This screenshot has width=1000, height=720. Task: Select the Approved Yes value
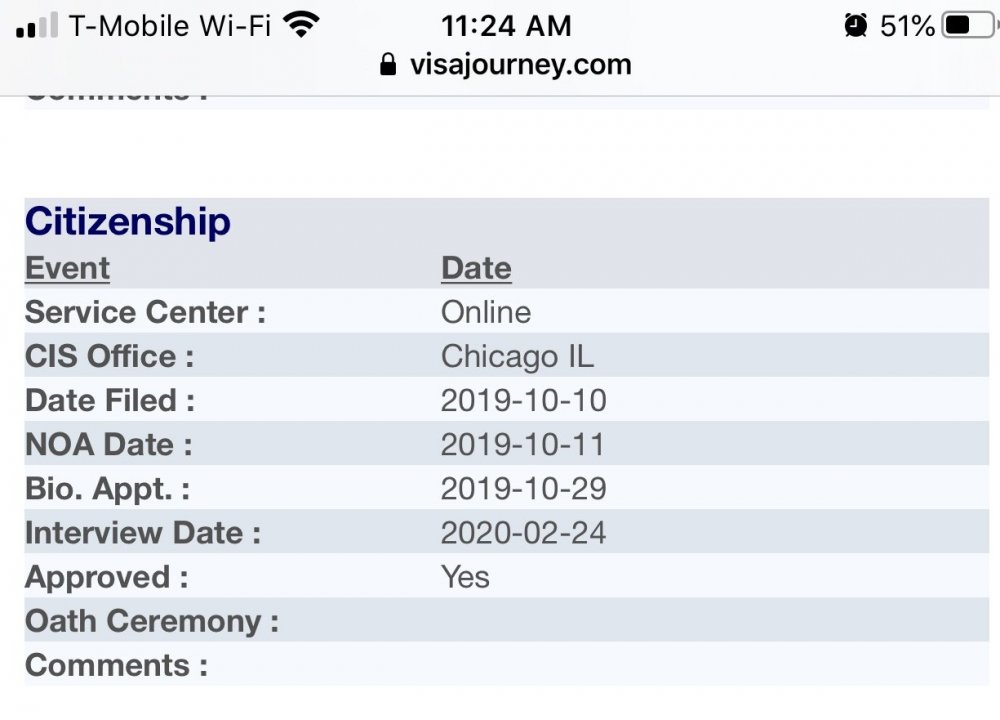pyautogui.click(x=466, y=577)
